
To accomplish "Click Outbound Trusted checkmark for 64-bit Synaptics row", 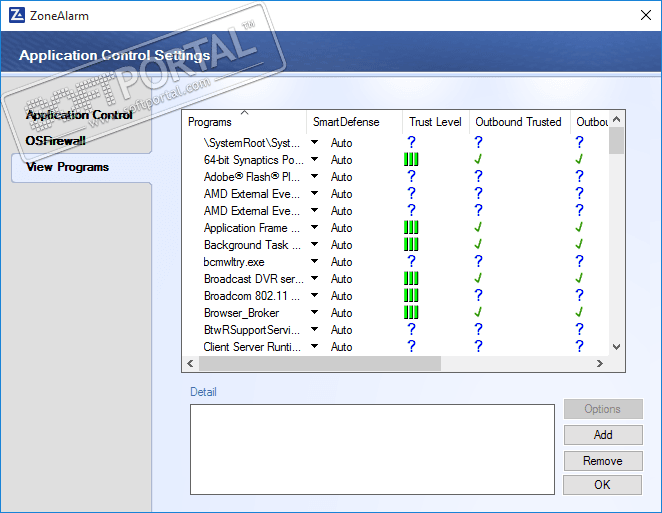I will (x=478, y=160).
